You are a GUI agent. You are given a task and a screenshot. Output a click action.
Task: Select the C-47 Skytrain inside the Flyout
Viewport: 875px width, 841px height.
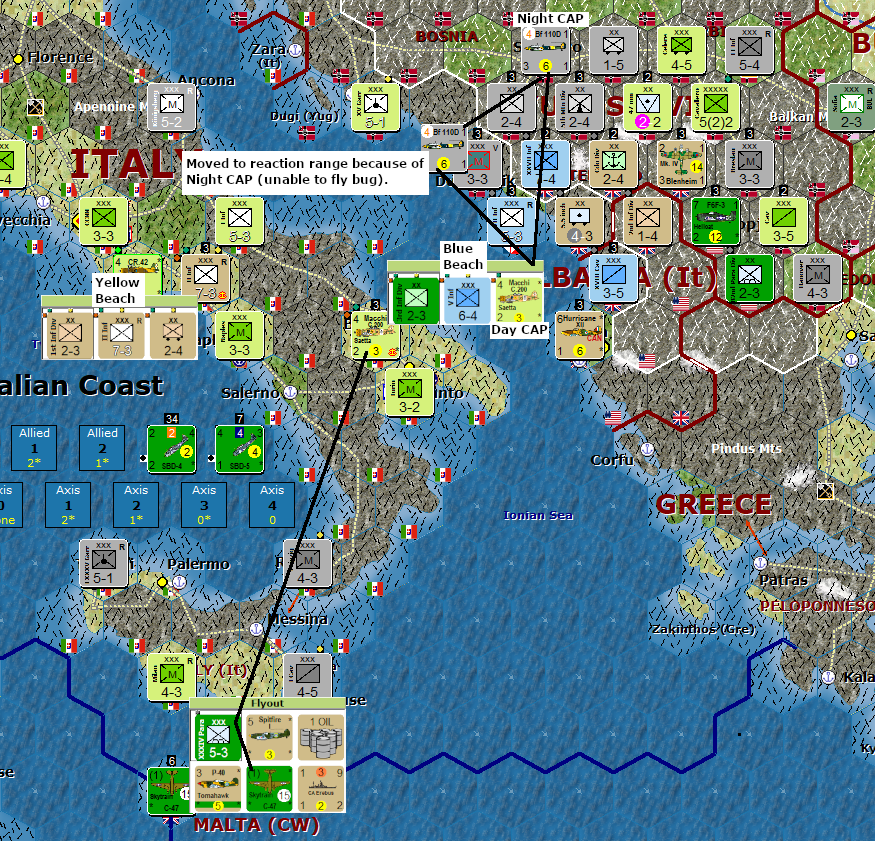270,789
